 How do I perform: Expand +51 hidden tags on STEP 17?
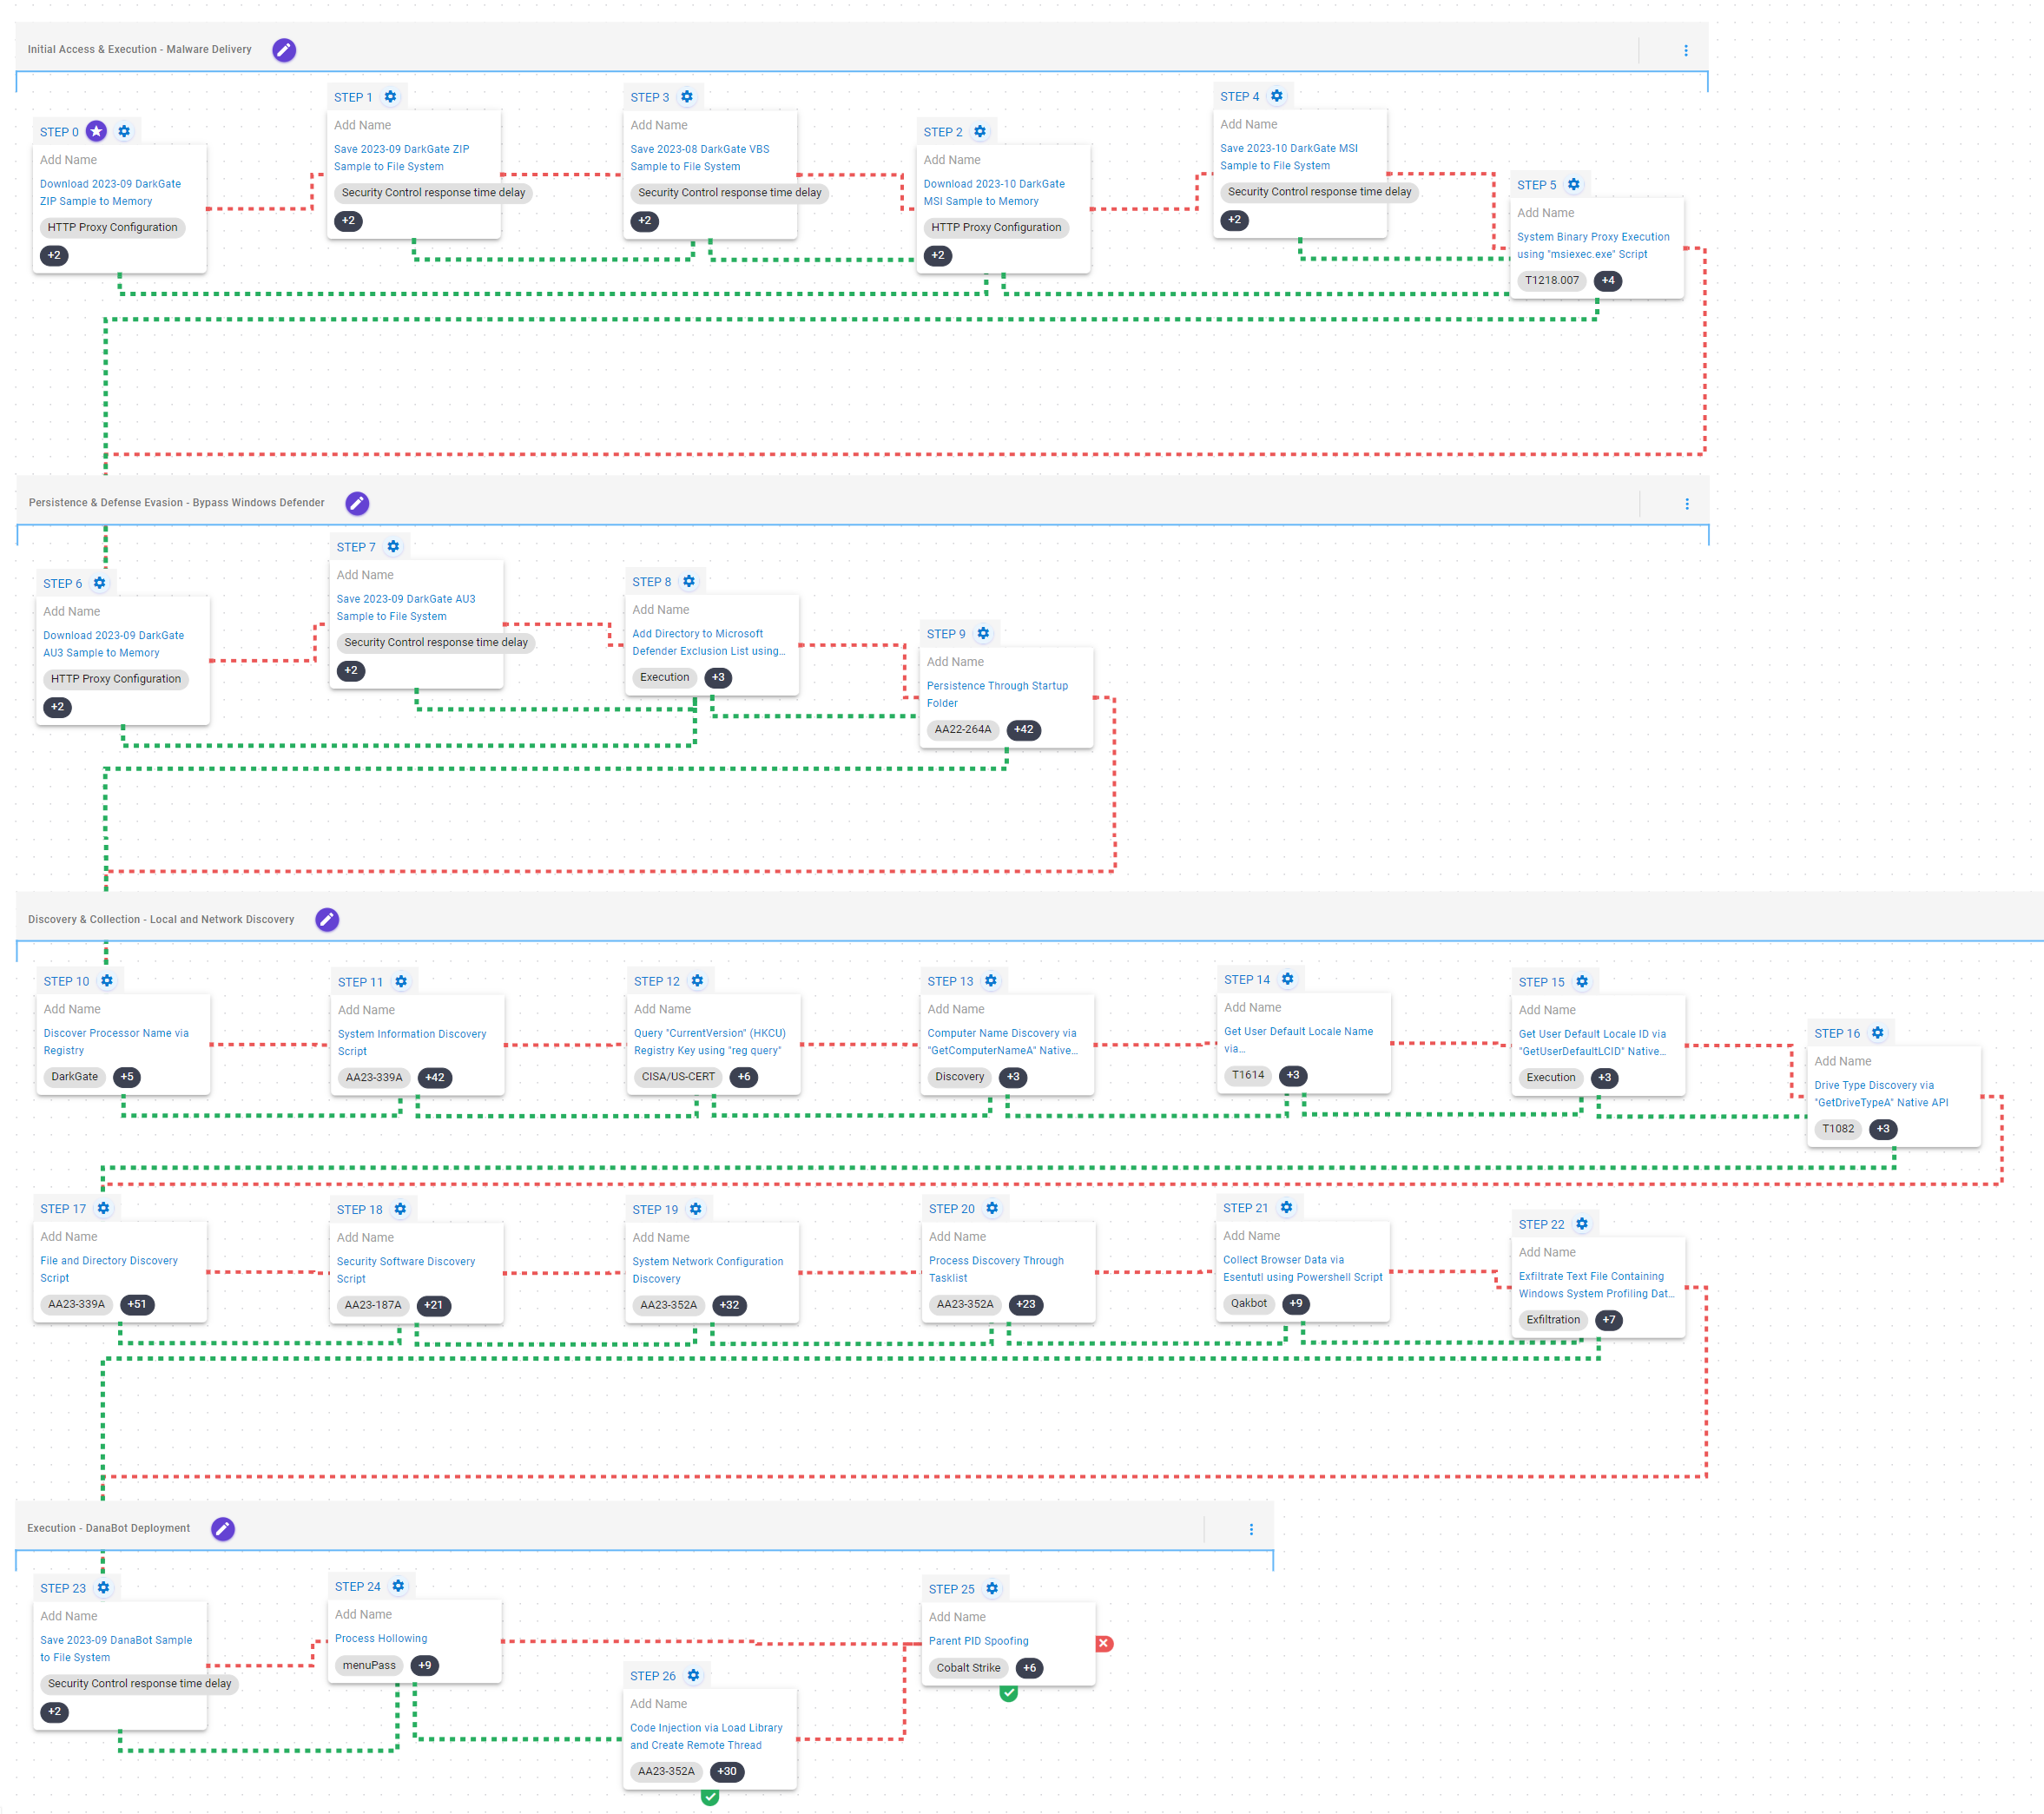coord(137,1304)
